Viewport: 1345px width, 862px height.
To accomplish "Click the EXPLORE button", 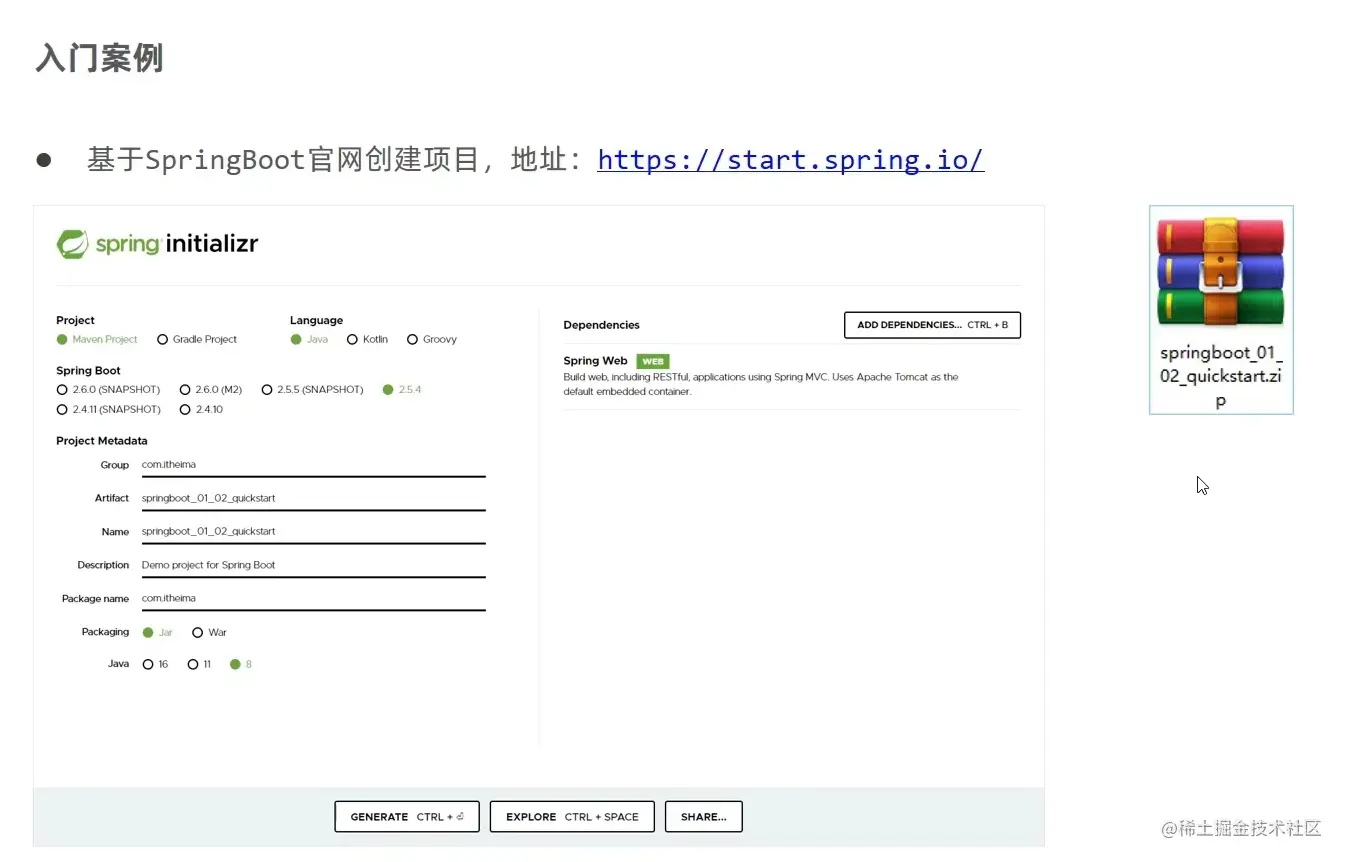I will tap(572, 816).
